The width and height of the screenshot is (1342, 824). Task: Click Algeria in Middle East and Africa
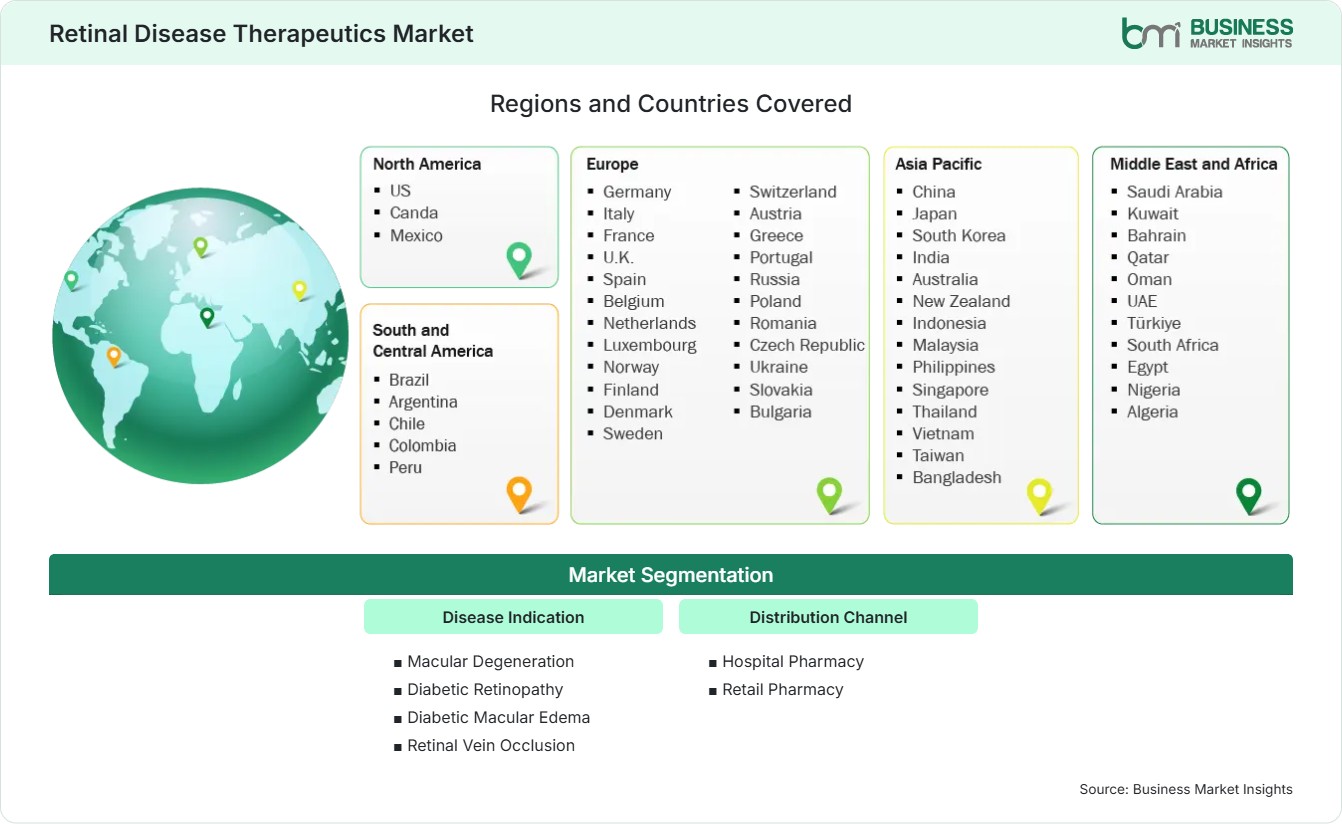pyautogui.click(x=1152, y=412)
